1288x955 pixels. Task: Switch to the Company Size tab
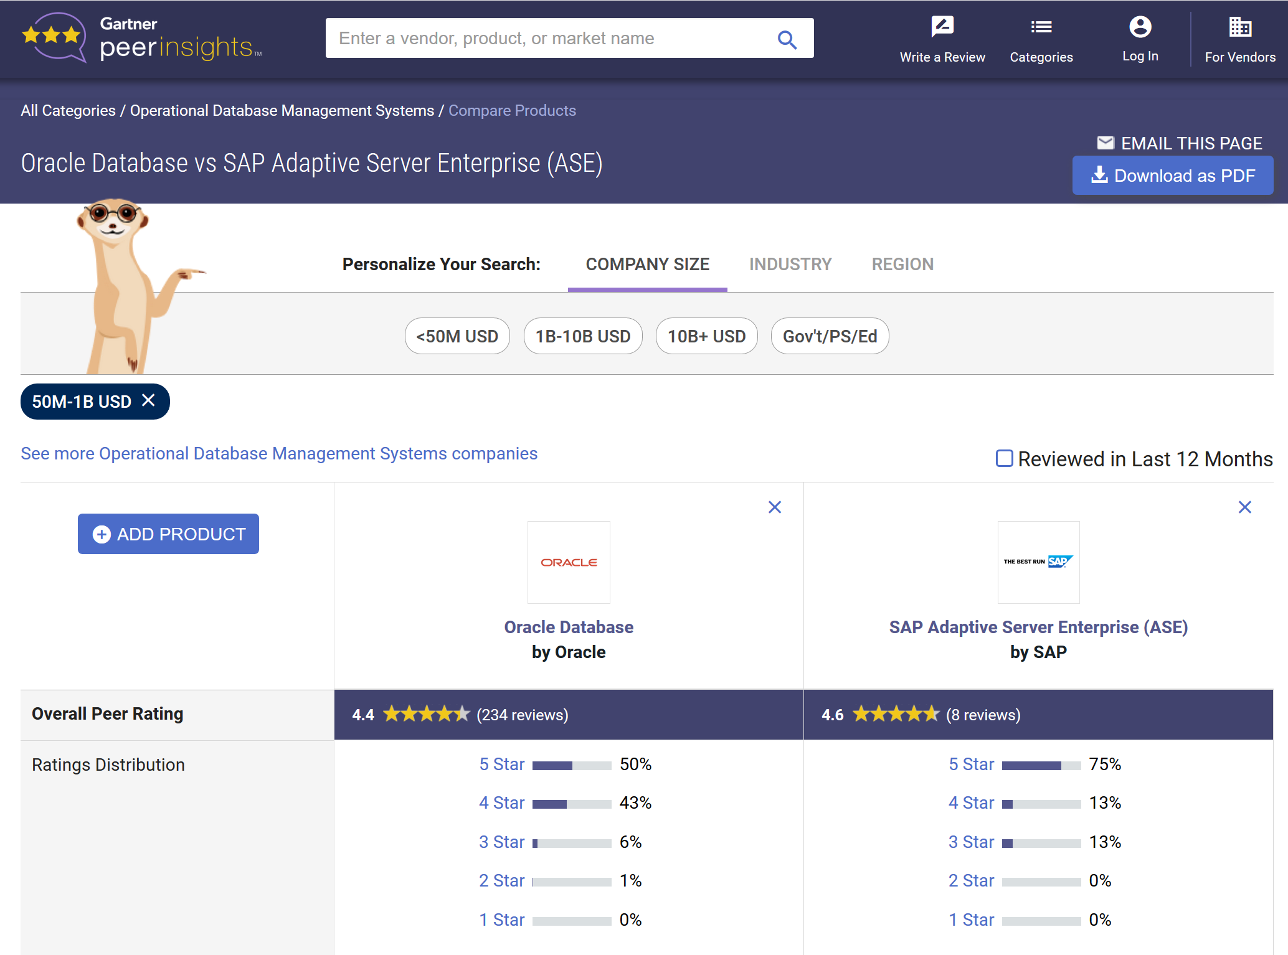[x=647, y=264]
